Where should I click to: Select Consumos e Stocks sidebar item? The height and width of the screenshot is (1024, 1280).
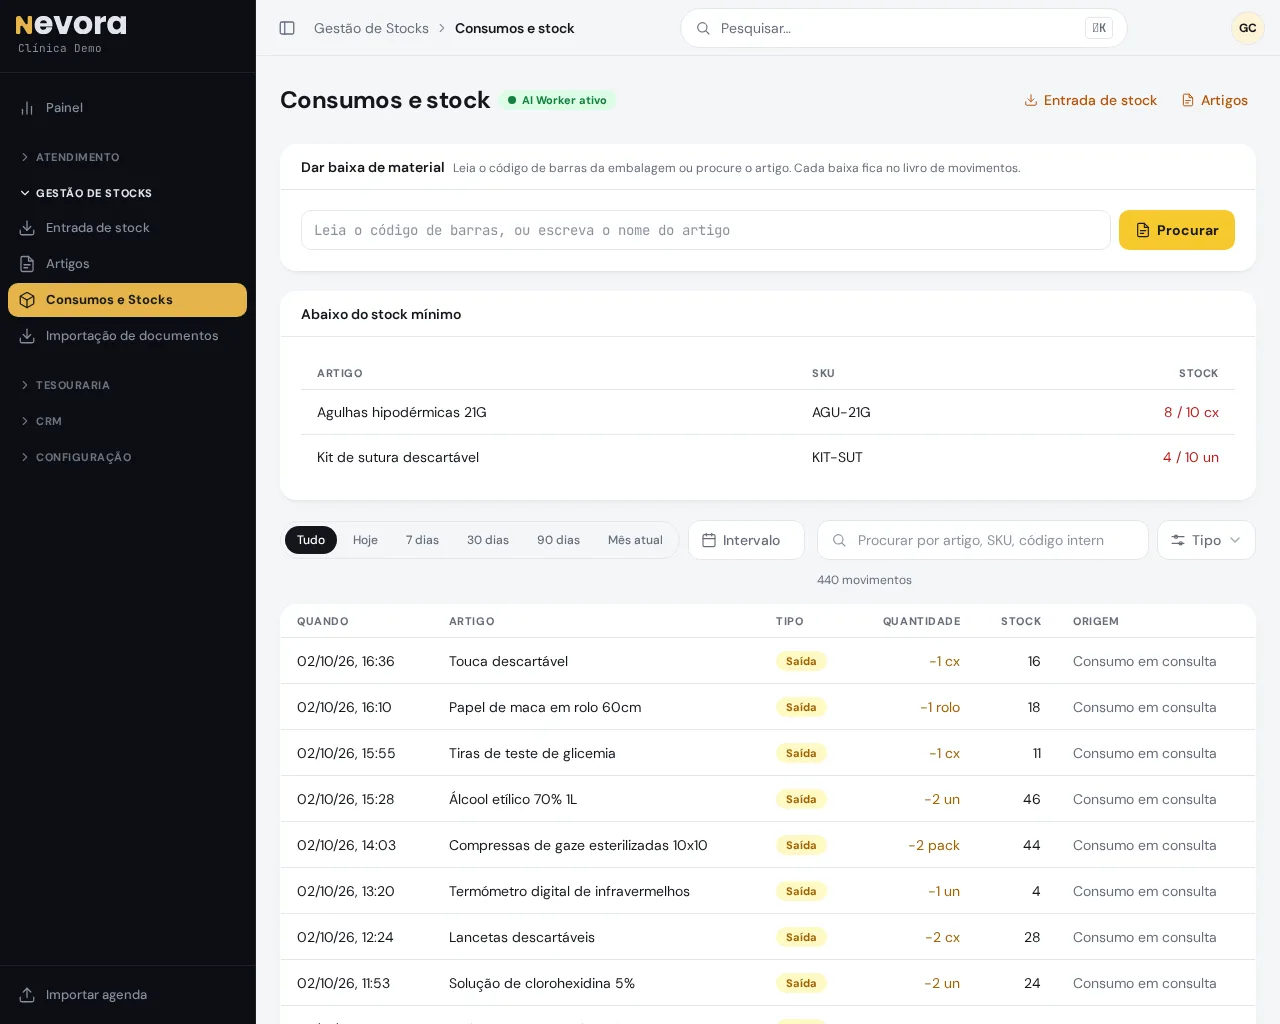point(127,300)
